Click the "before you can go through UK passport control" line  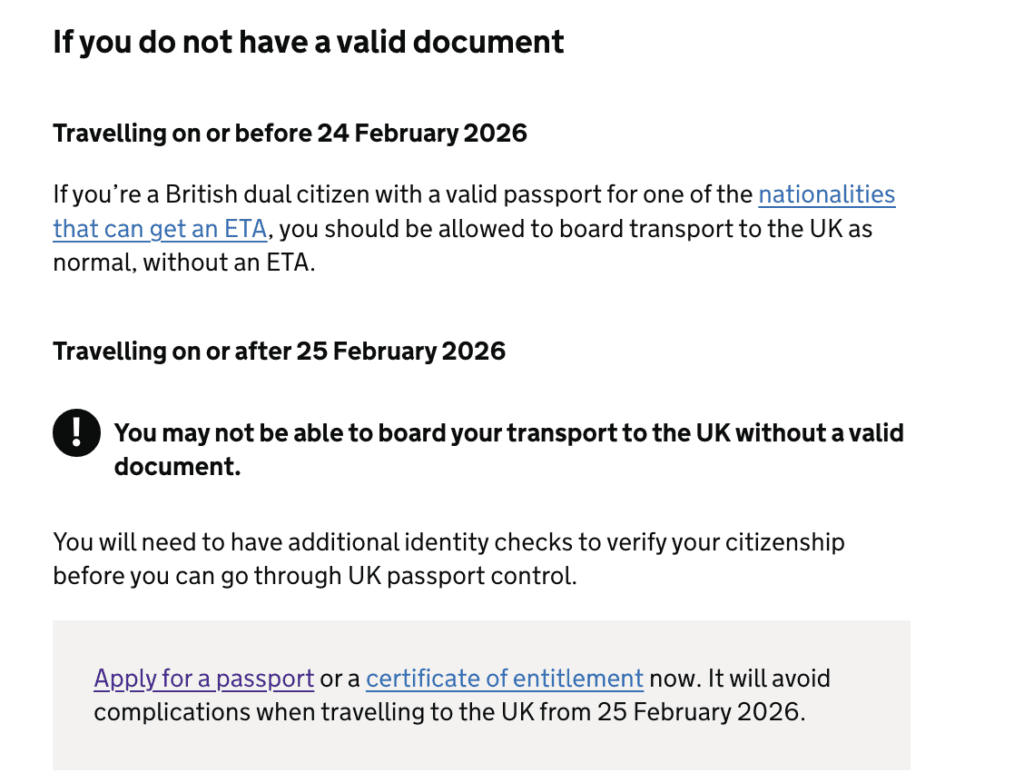click(314, 577)
